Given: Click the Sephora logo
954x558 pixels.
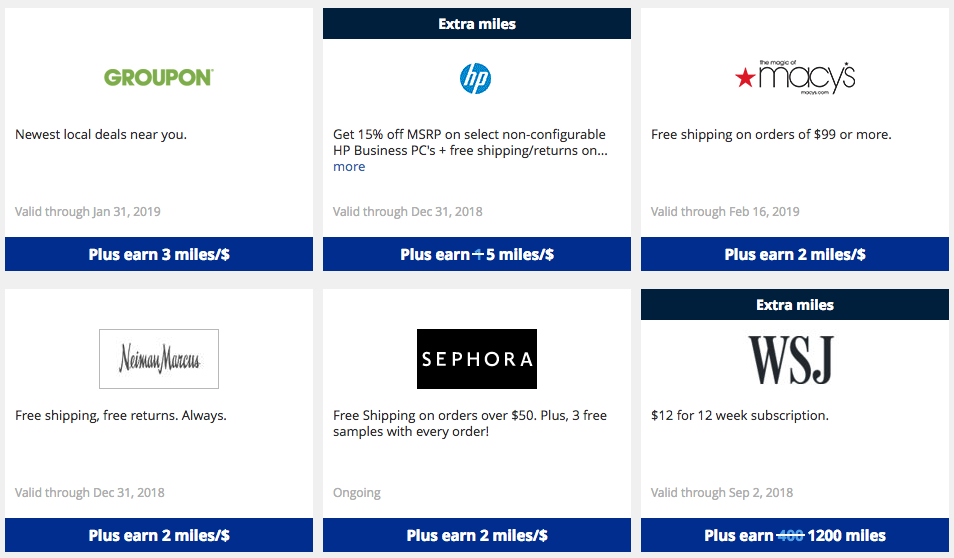Looking at the screenshot, I should 477,359.
